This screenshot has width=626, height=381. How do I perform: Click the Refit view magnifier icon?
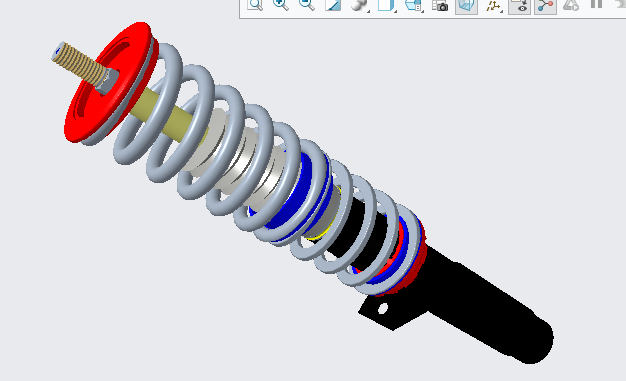pos(255,5)
